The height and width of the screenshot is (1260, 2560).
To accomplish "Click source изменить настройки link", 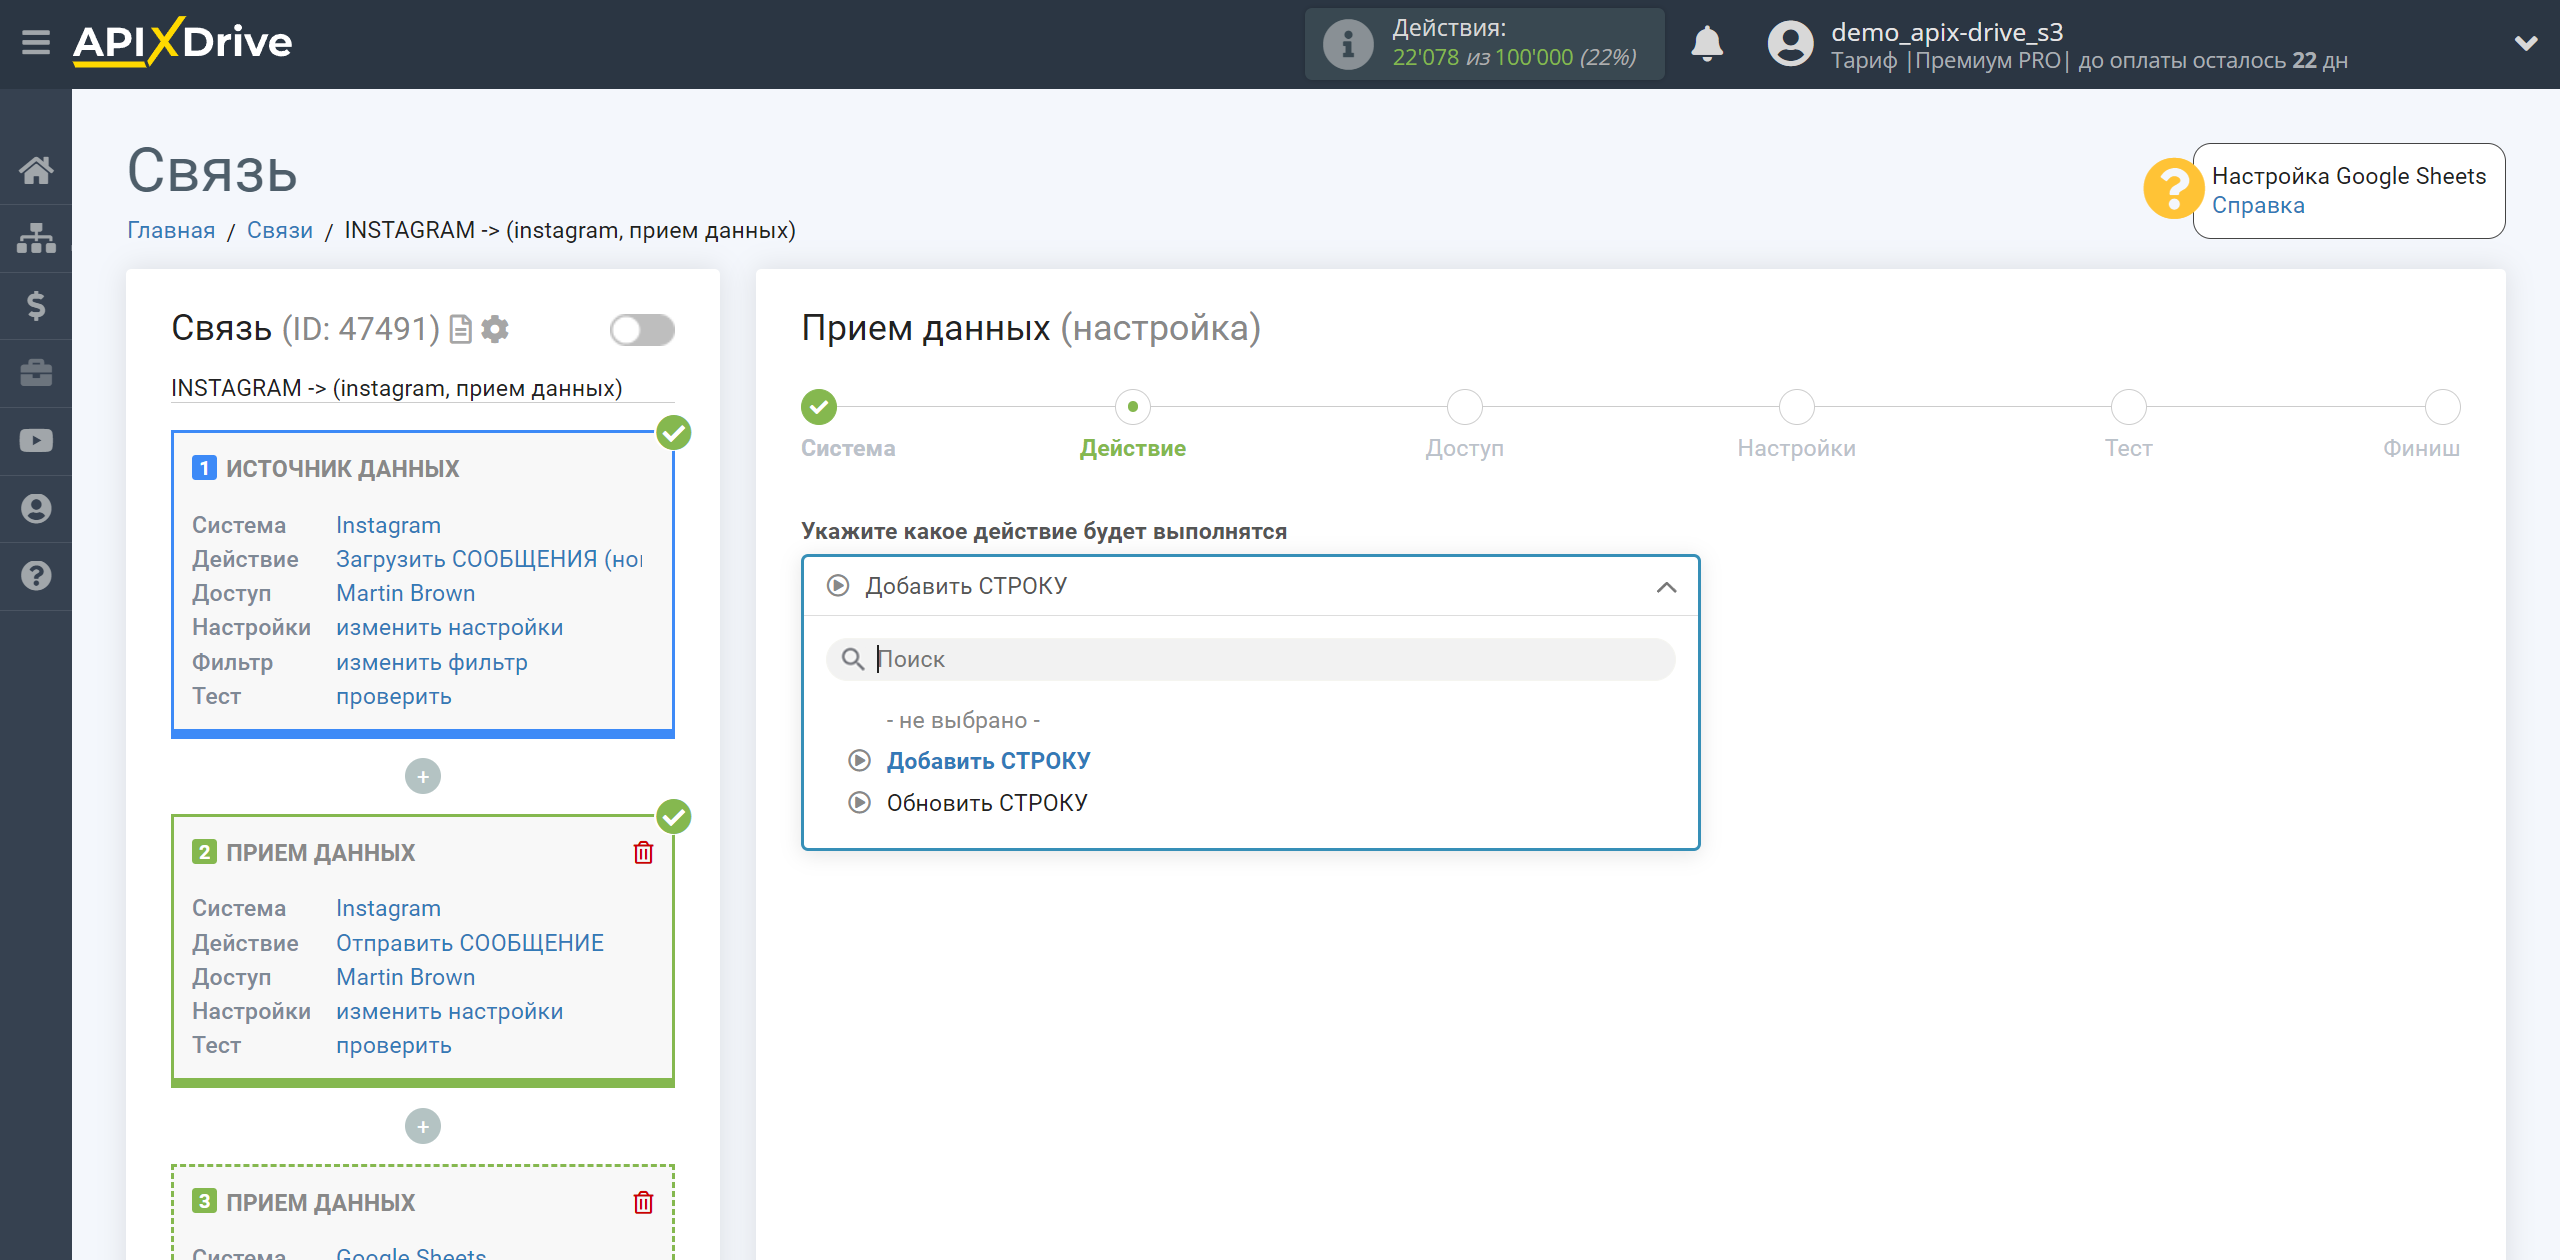I will point(449,628).
